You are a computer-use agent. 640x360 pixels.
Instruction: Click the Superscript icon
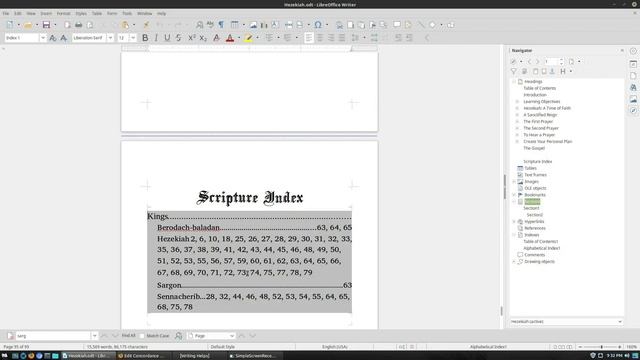(191, 38)
